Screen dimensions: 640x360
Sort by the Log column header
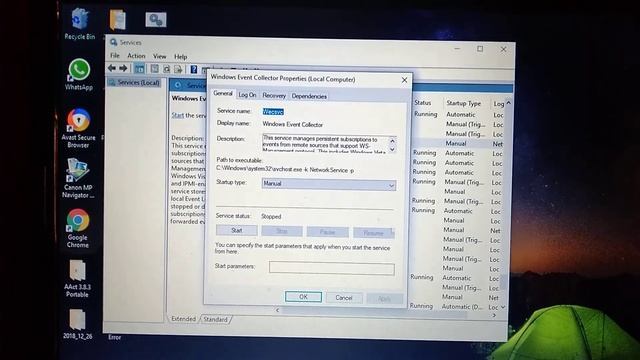[498, 104]
